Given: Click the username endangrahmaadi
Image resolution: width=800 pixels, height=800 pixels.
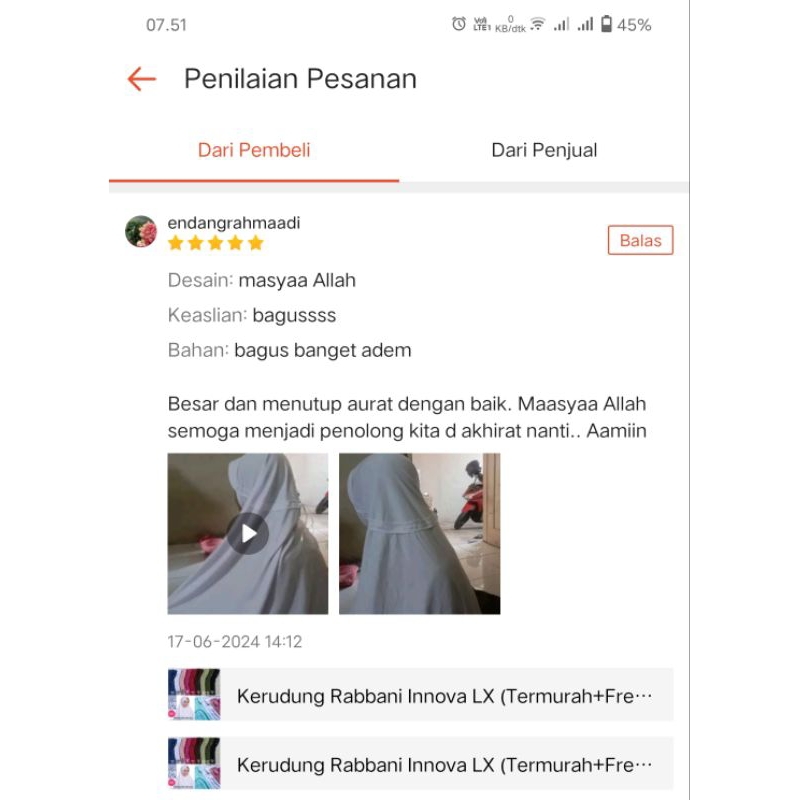Looking at the screenshot, I should tap(234, 223).
